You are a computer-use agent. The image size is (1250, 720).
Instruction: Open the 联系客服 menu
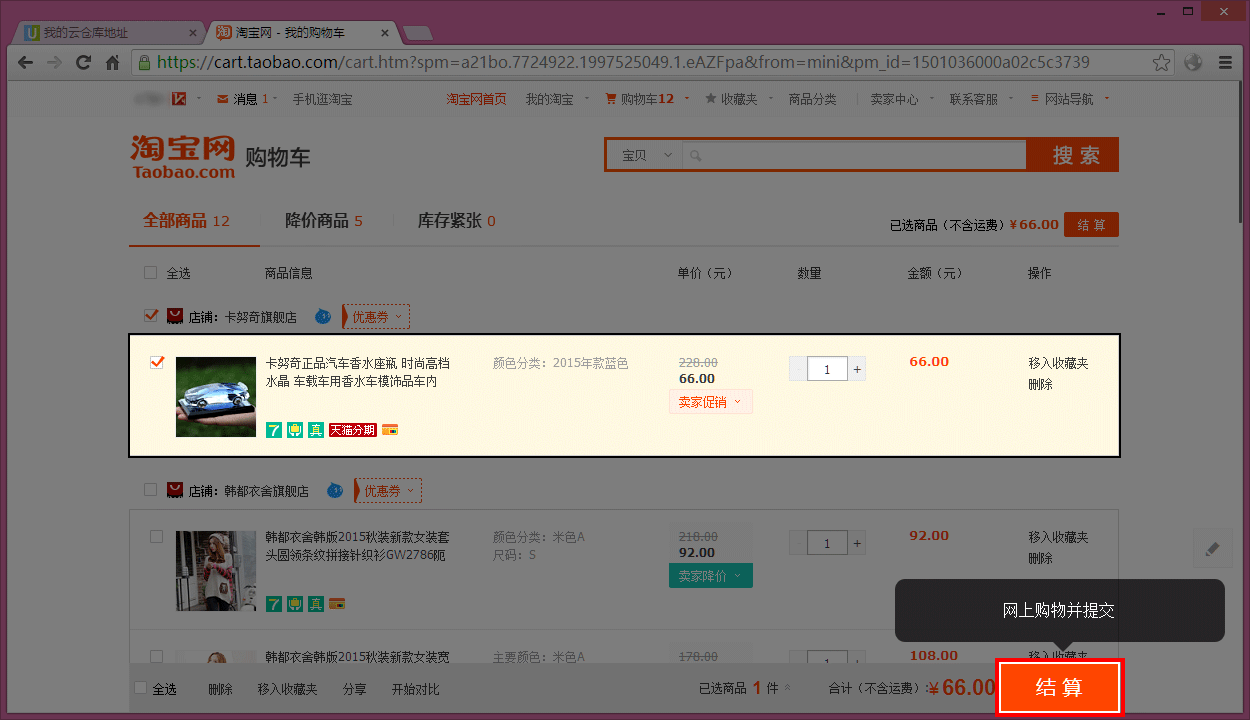tap(981, 99)
